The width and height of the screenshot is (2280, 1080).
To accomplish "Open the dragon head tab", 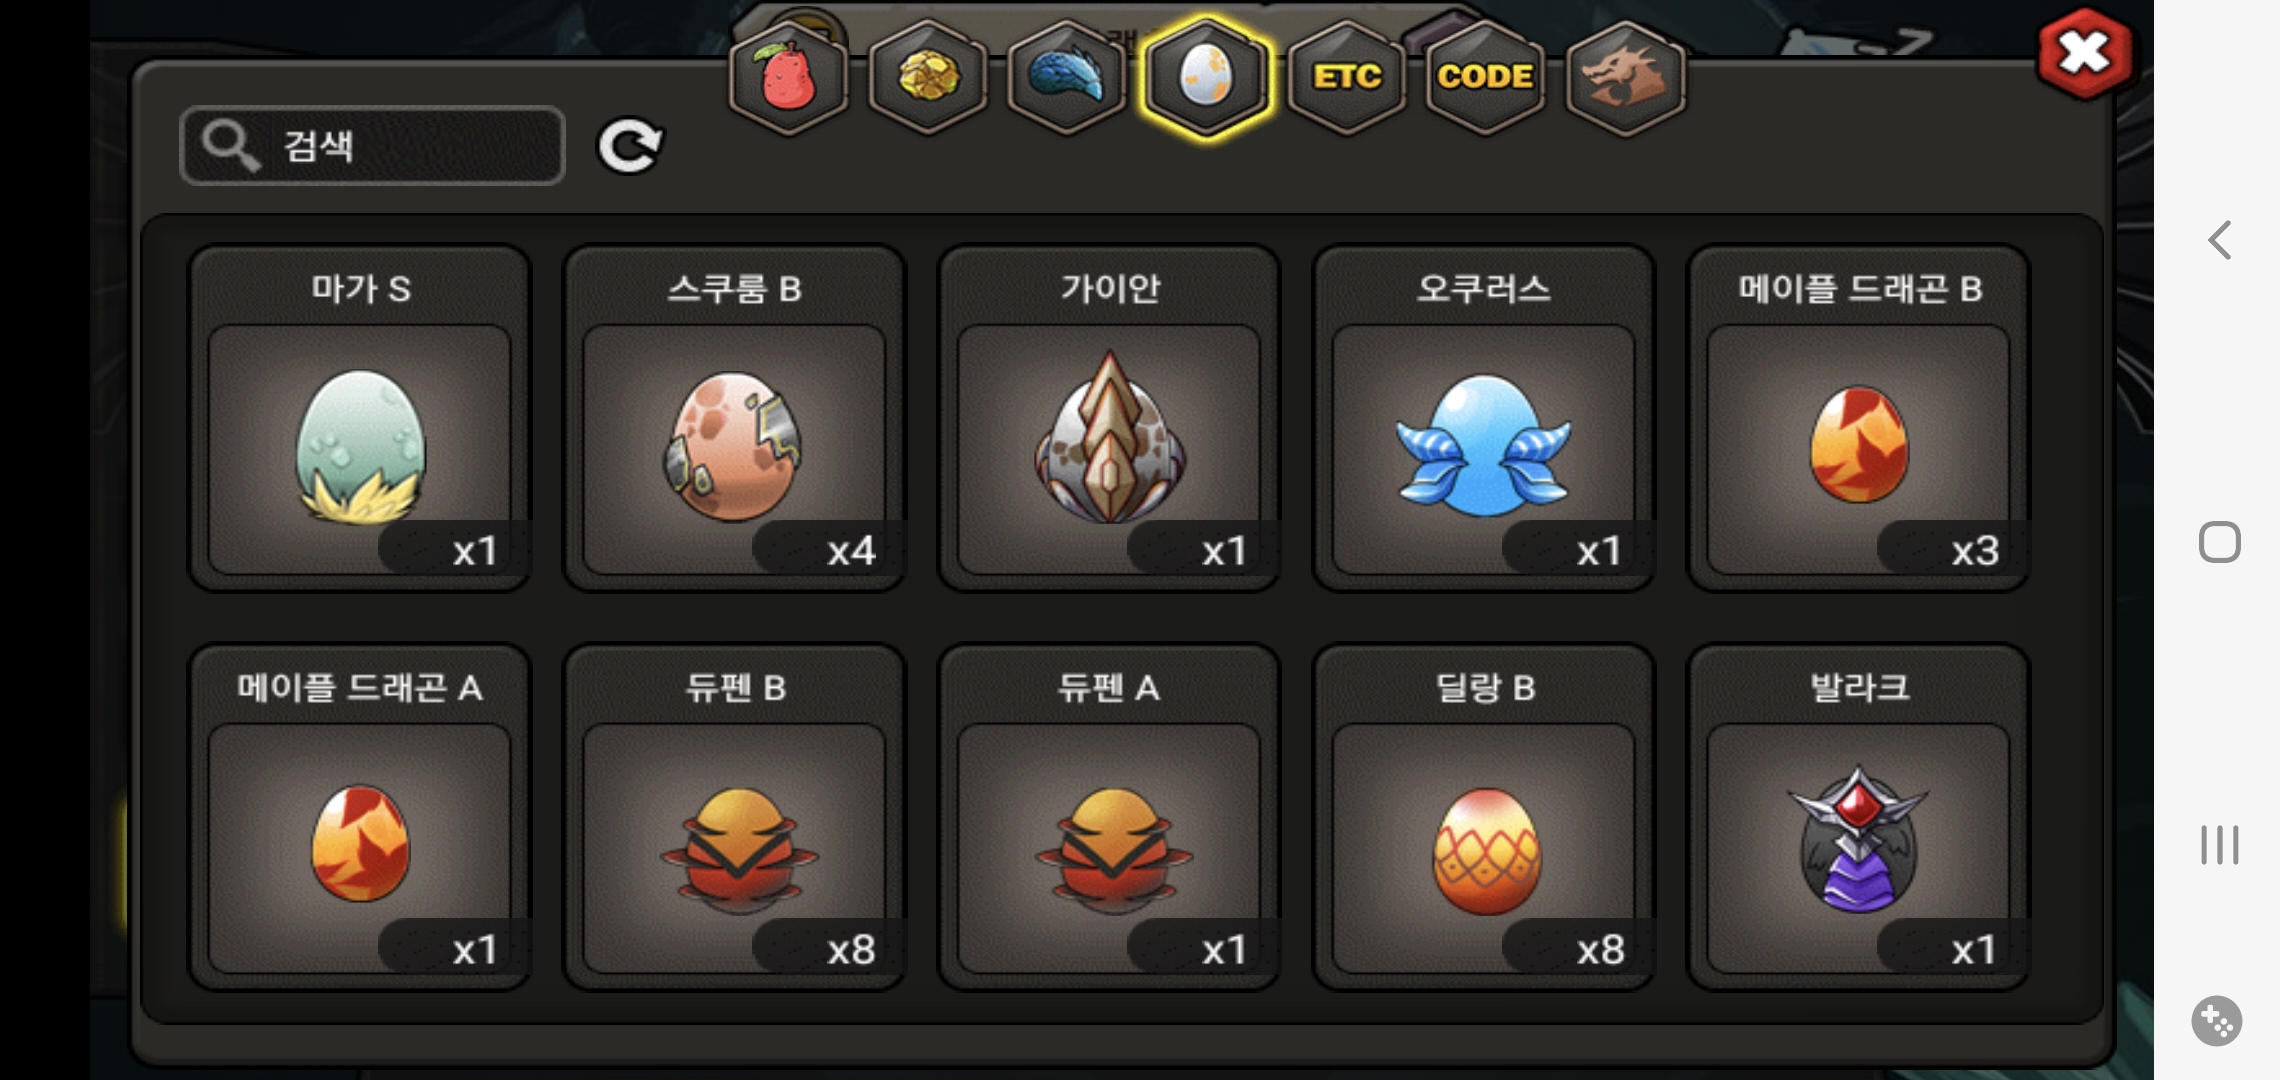I will tap(1625, 78).
